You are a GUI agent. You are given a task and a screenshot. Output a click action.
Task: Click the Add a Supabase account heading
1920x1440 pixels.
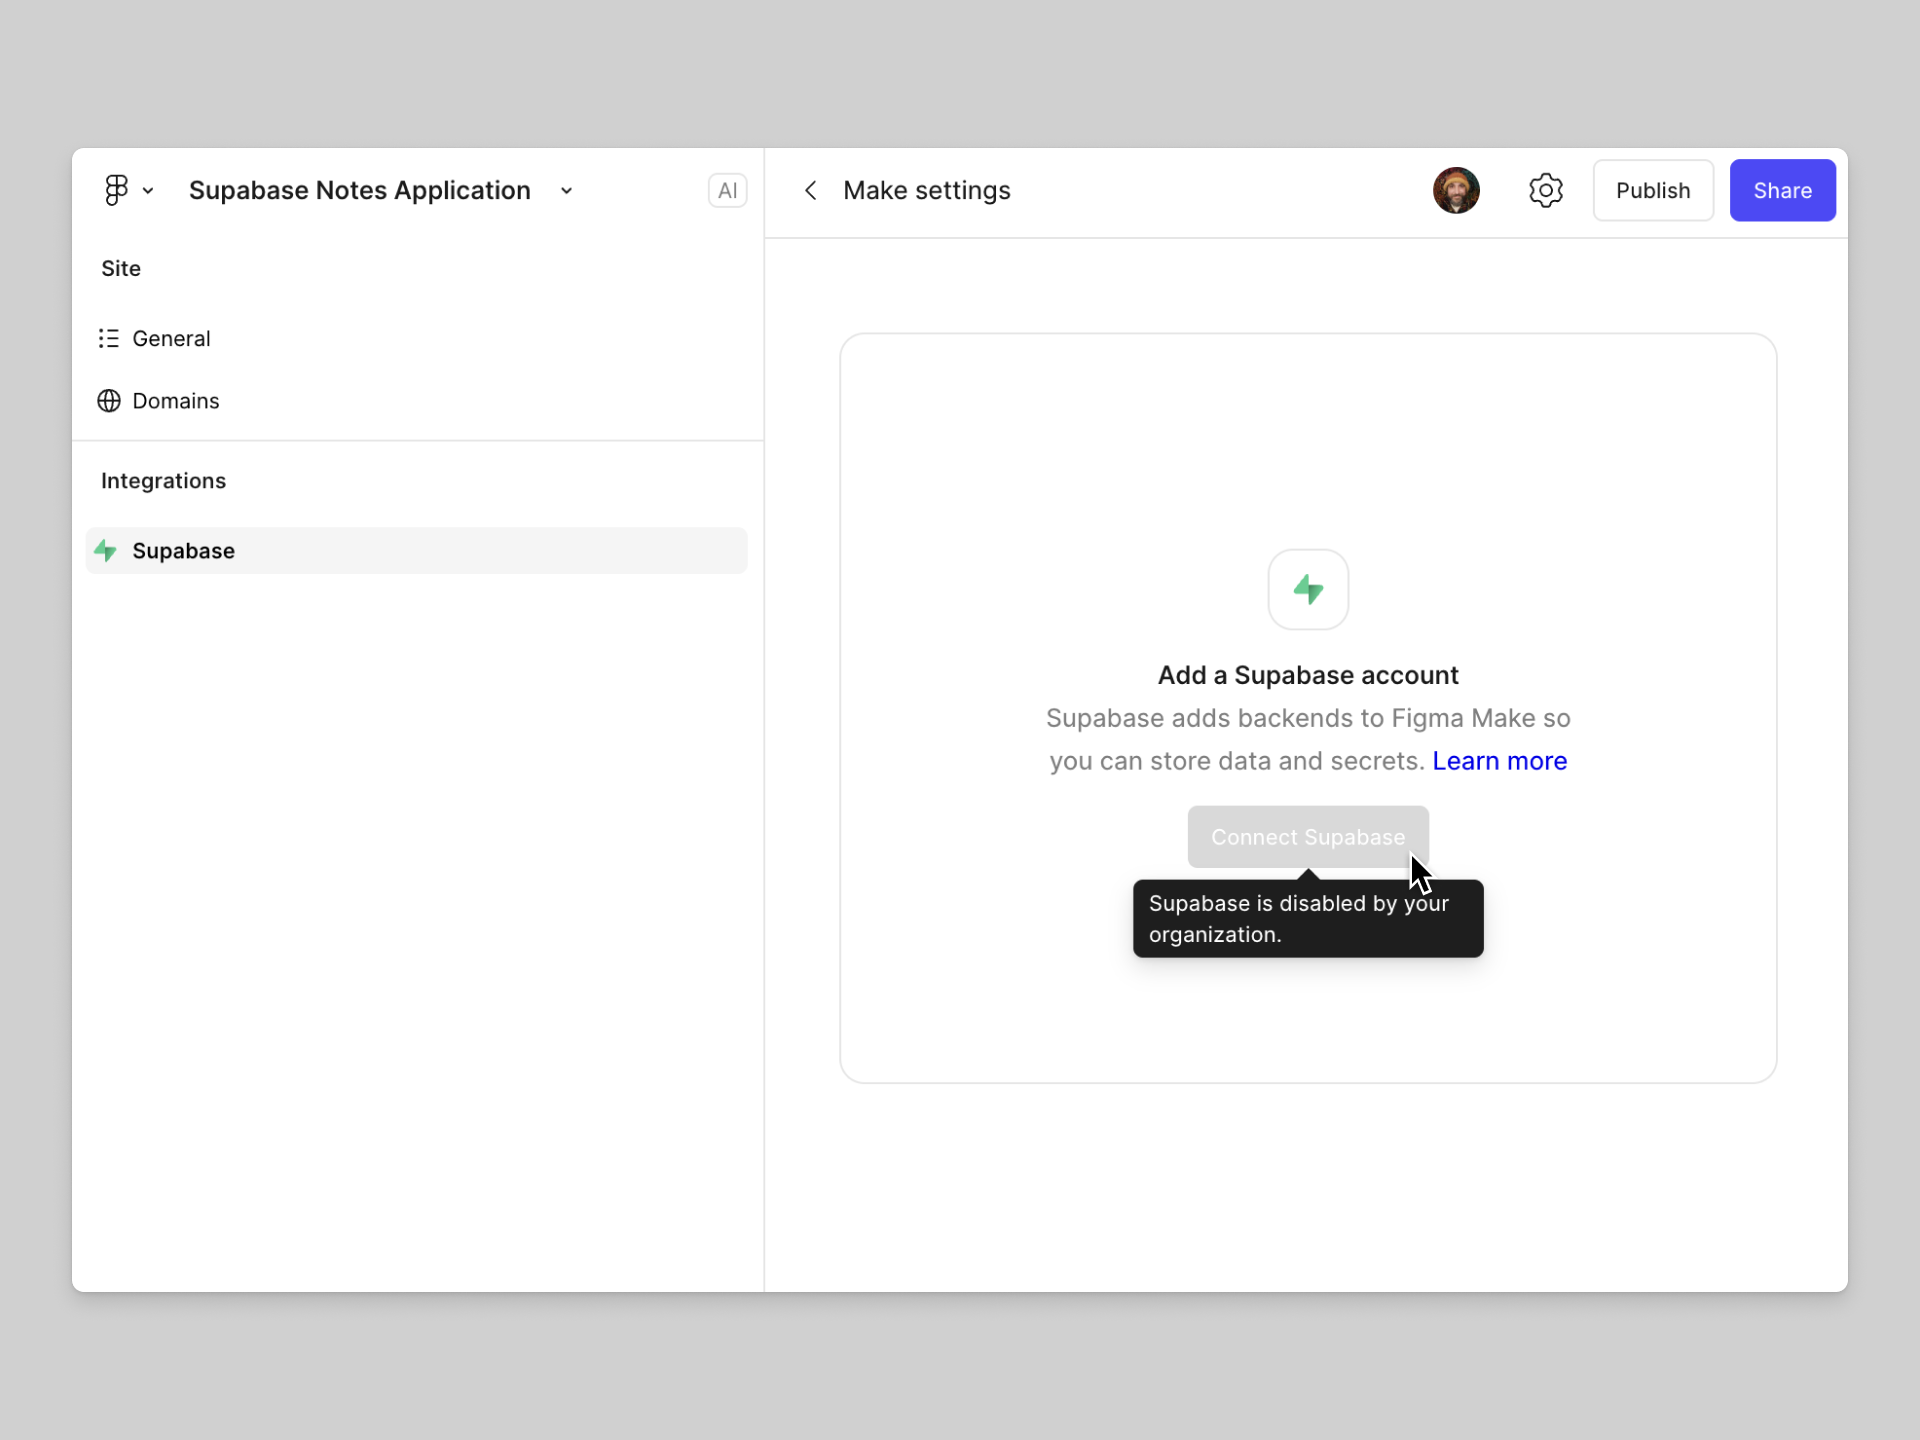pos(1308,675)
